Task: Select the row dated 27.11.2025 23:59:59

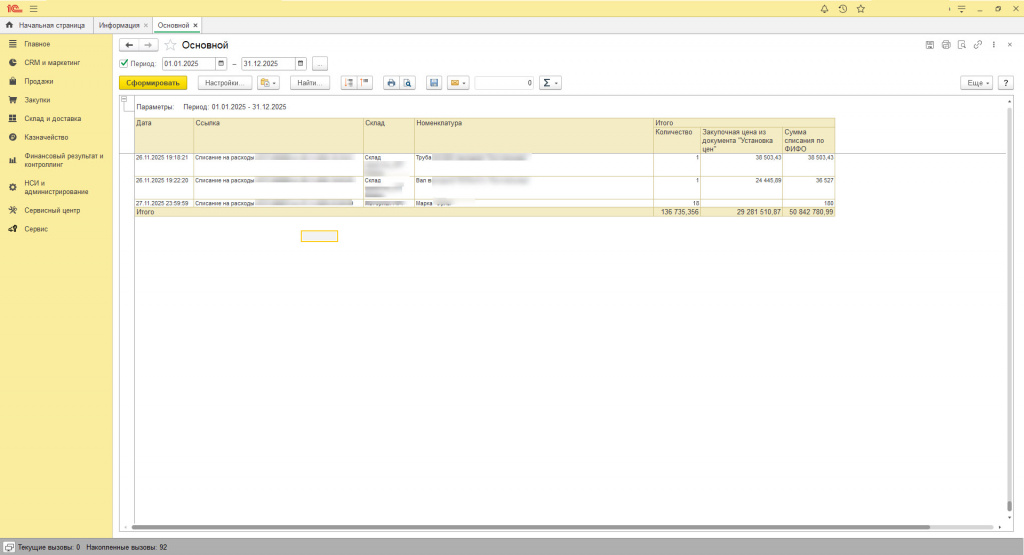Action: (x=485, y=204)
